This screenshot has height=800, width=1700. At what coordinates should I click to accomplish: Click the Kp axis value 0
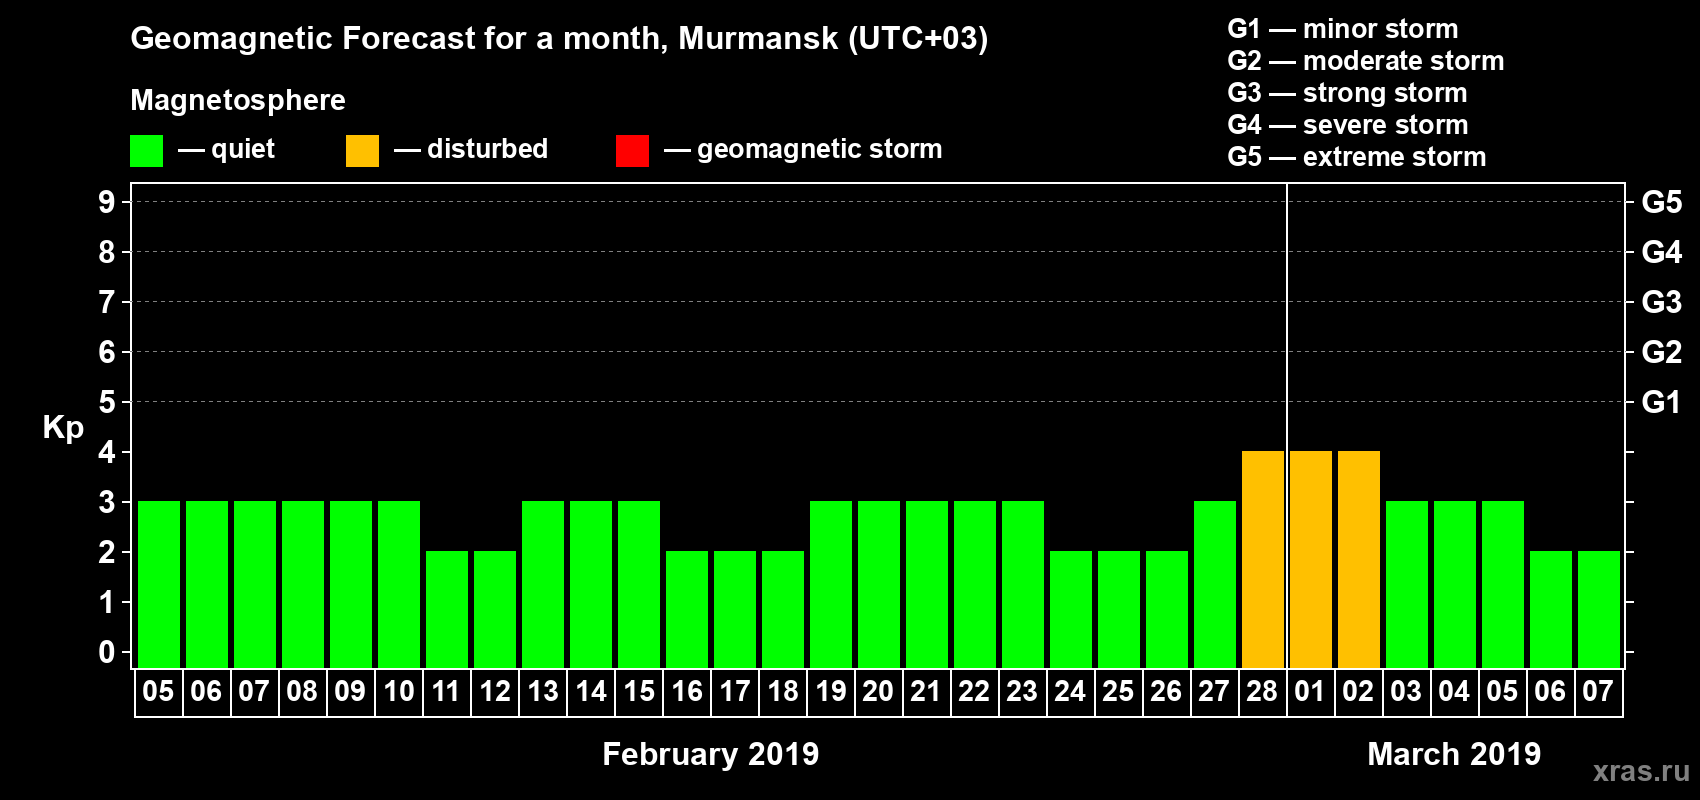click(x=107, y=652)
